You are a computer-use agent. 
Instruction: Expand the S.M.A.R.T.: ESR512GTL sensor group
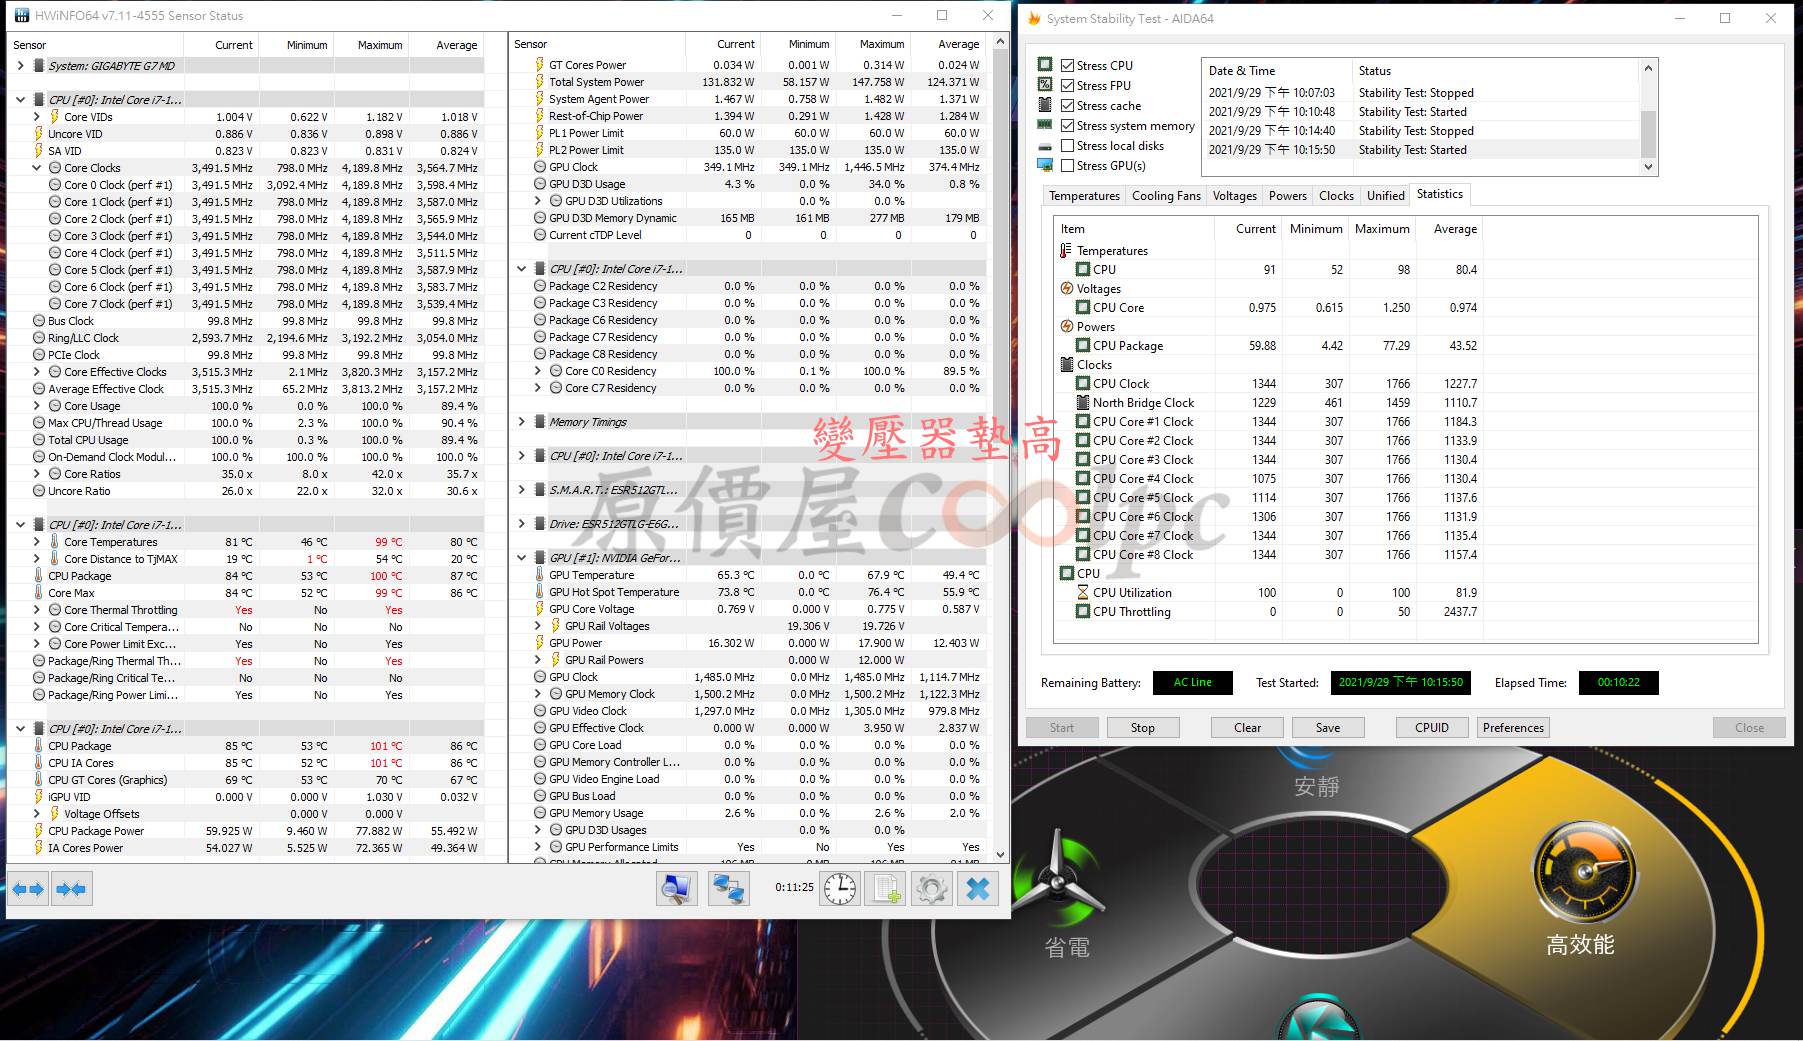click(x=521, y=490)
